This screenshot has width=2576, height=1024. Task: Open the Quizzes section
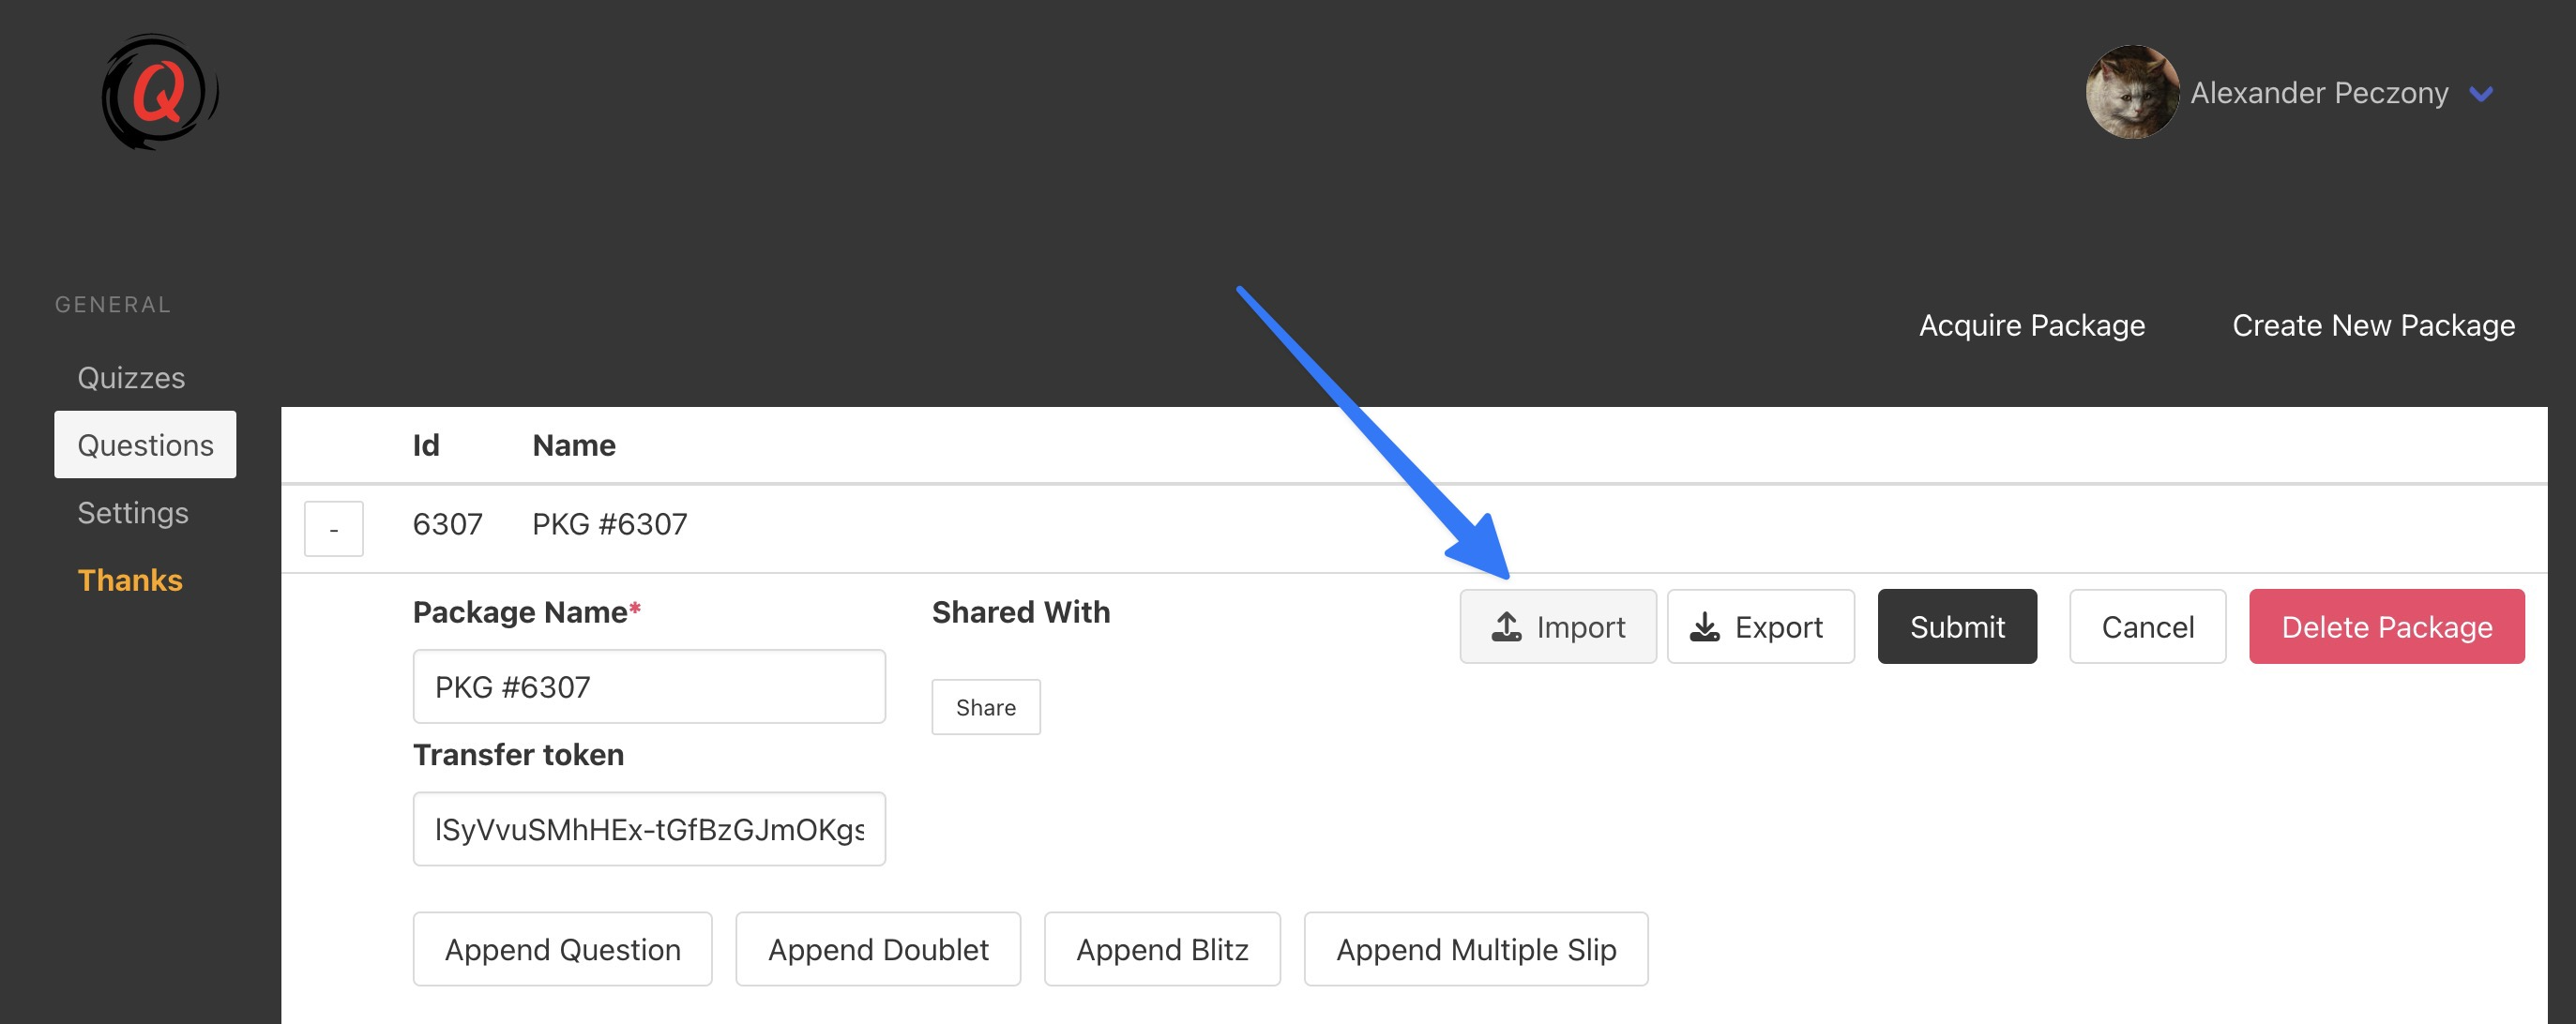131,378
